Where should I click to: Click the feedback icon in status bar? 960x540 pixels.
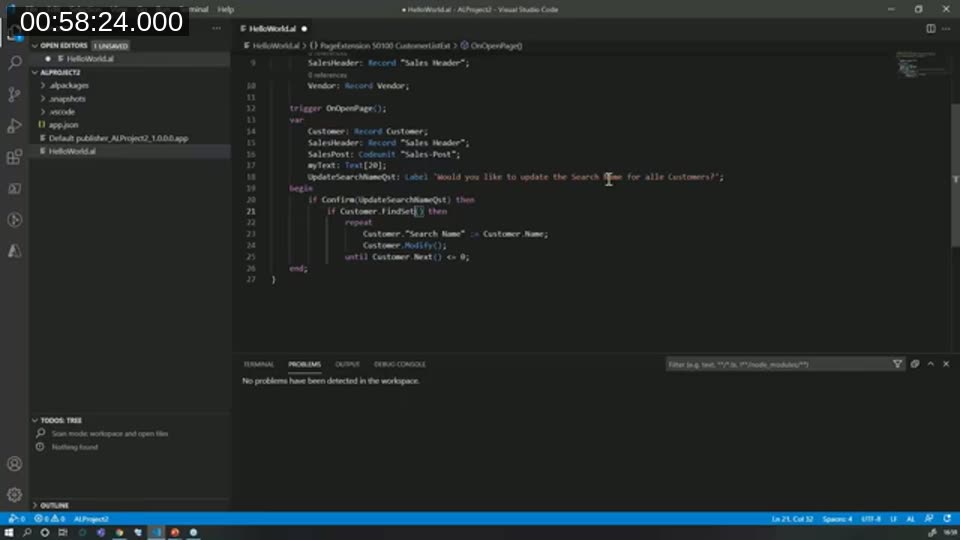coord(929,519)
